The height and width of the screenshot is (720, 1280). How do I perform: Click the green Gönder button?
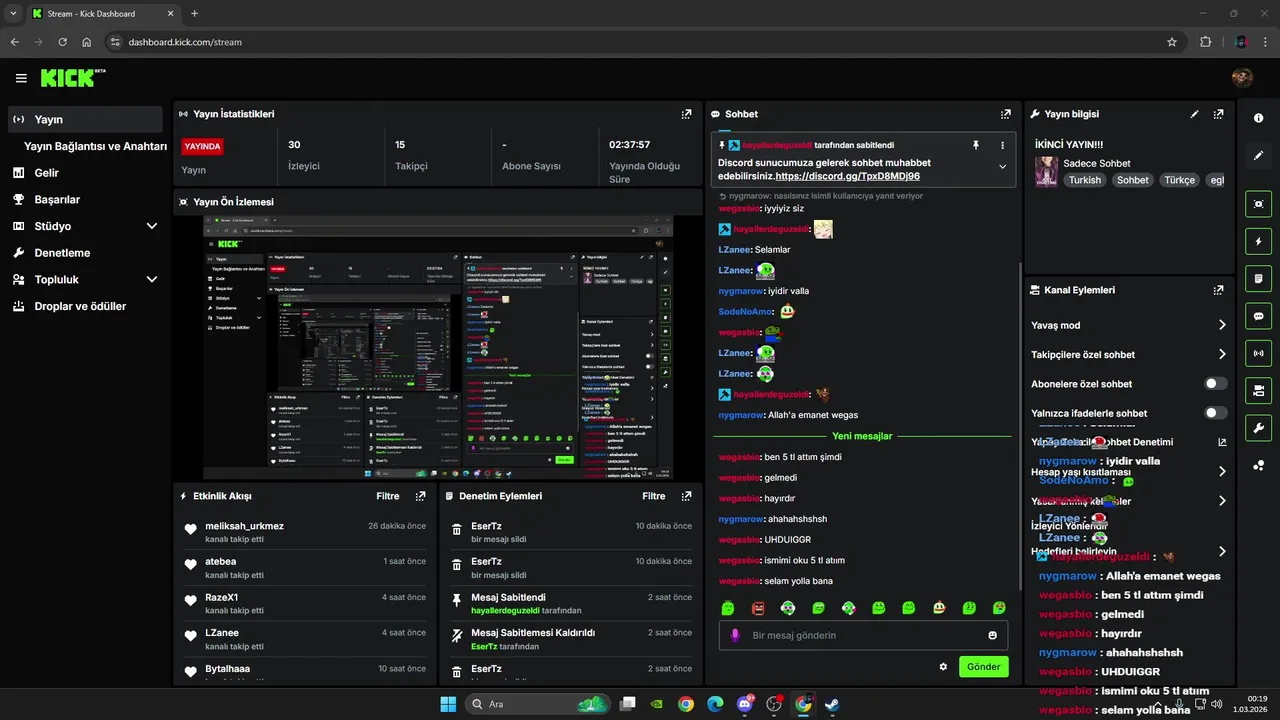tap(983, 666)
